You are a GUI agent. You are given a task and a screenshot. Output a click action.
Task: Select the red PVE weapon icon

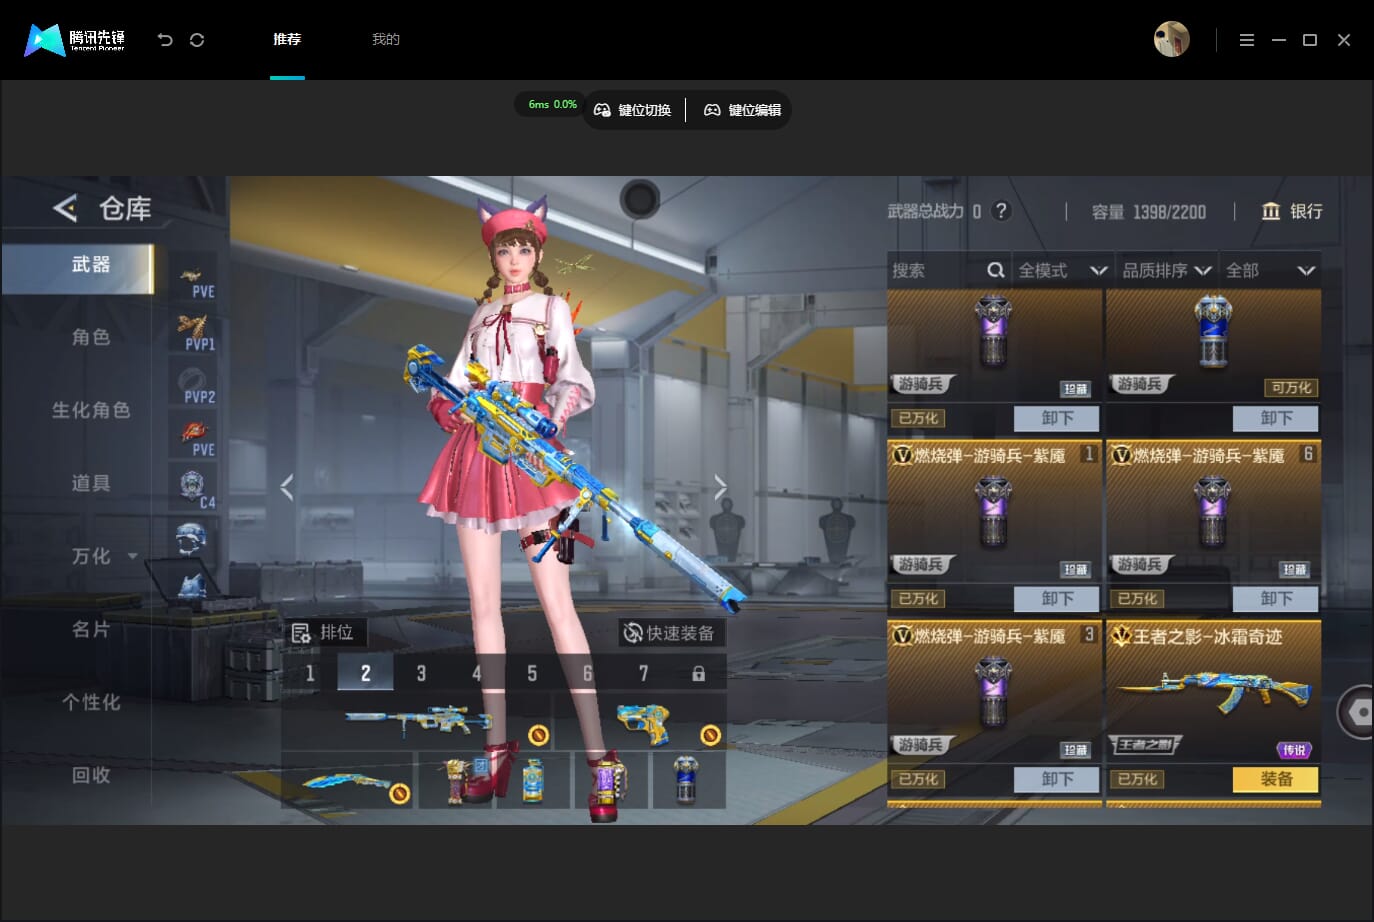(x=193, y=437)
